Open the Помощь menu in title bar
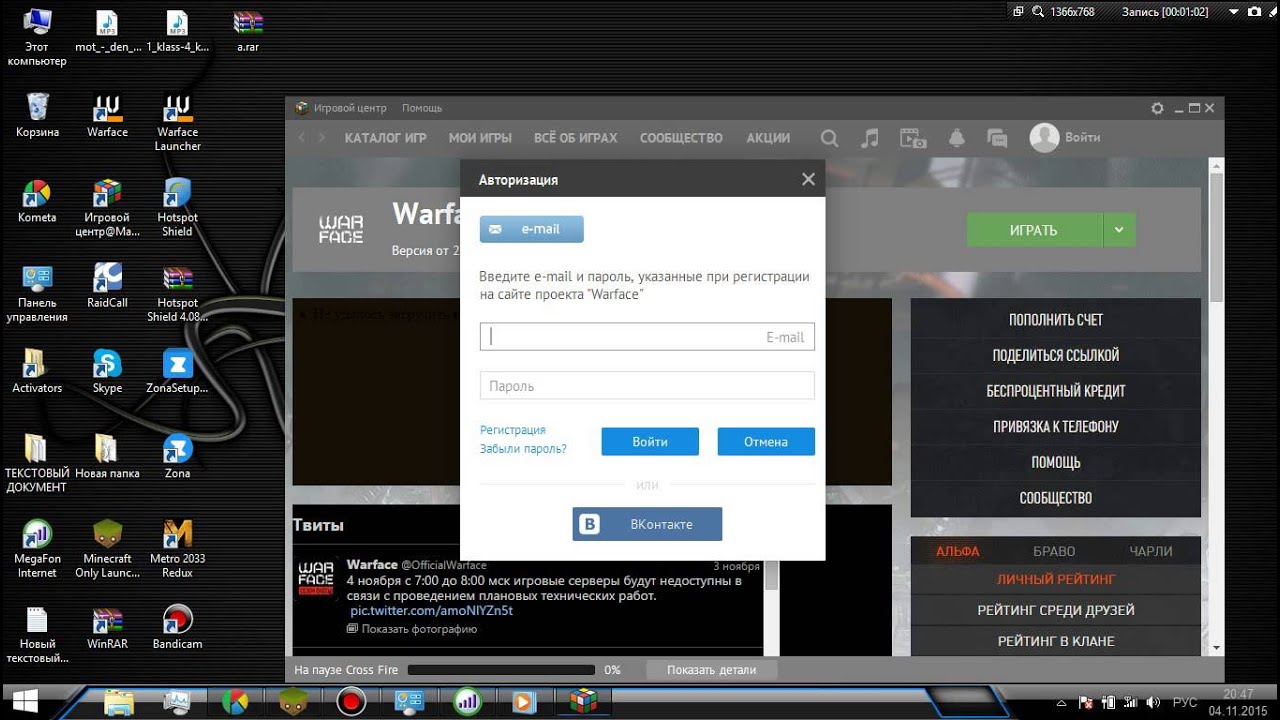This screenshot has width=1280, height=720. point(422,108)
